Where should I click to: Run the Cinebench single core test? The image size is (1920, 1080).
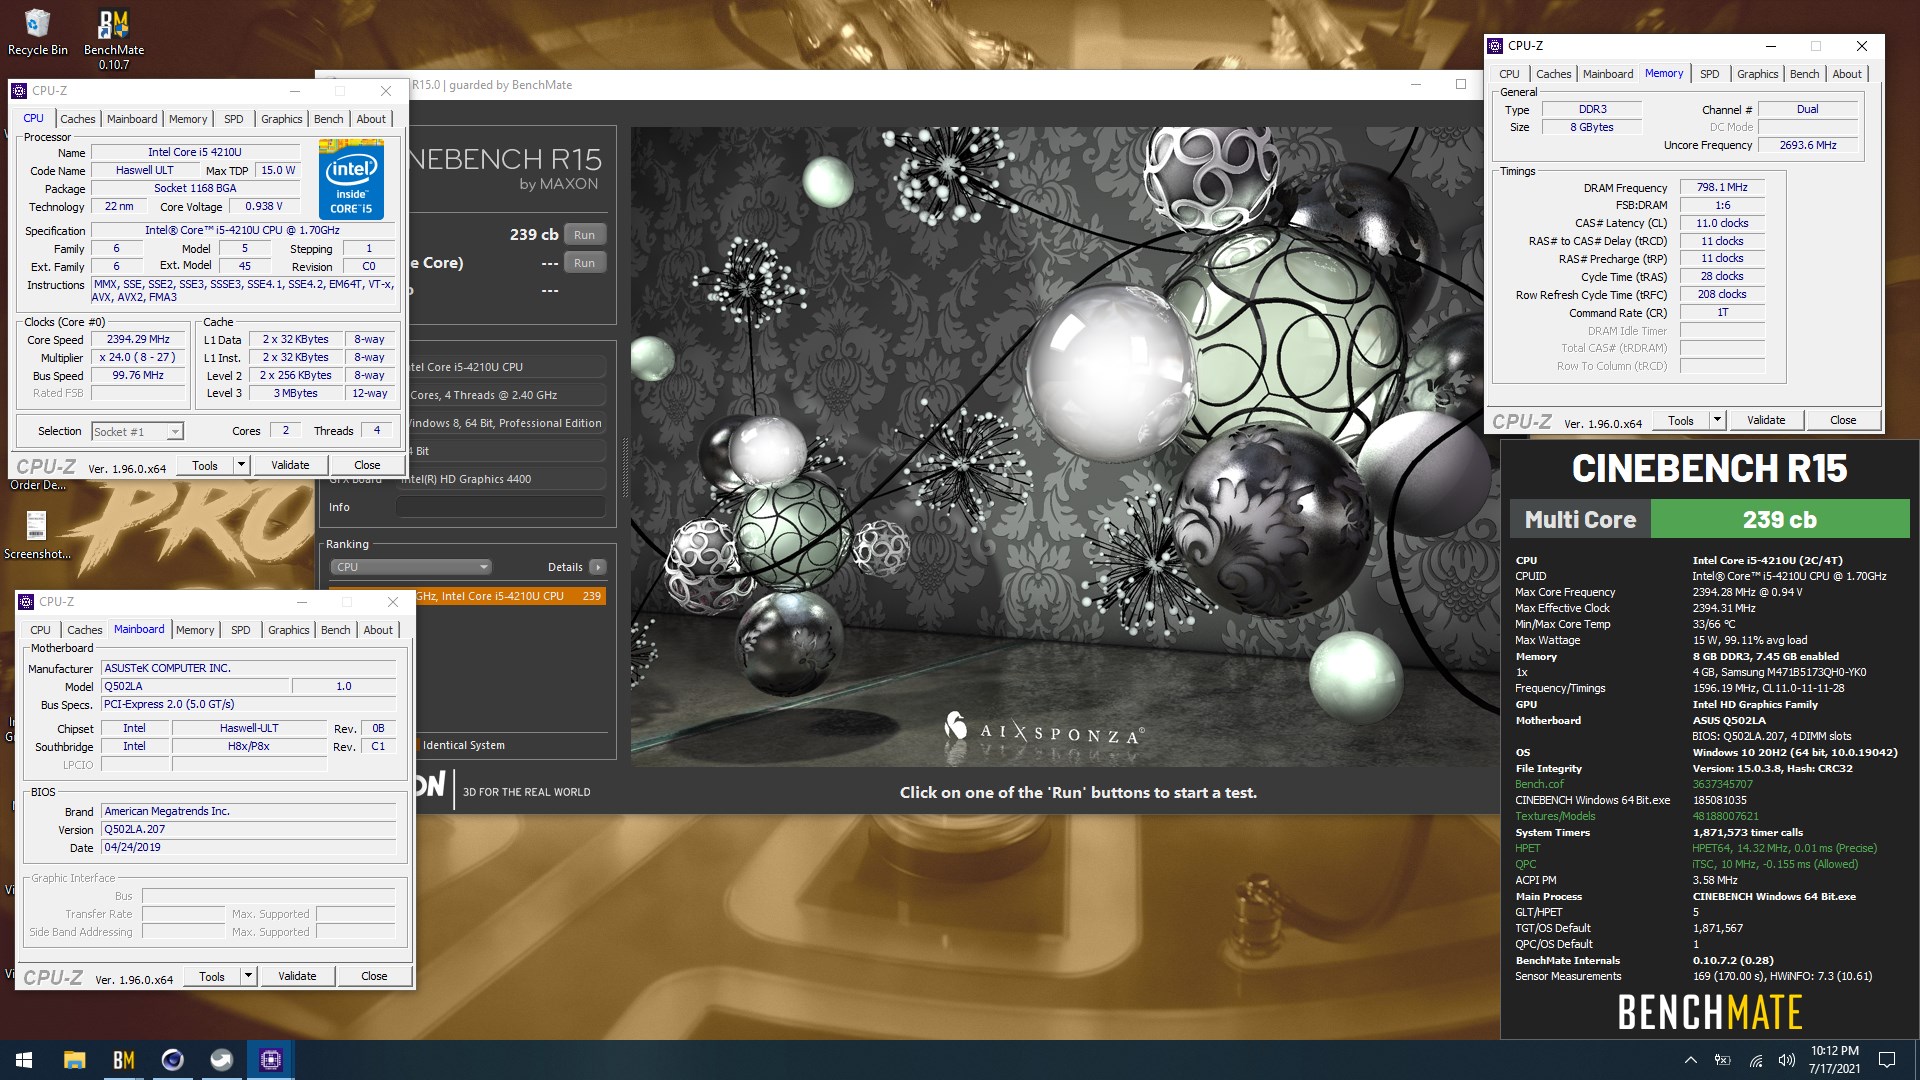click(x=585, y=263)
